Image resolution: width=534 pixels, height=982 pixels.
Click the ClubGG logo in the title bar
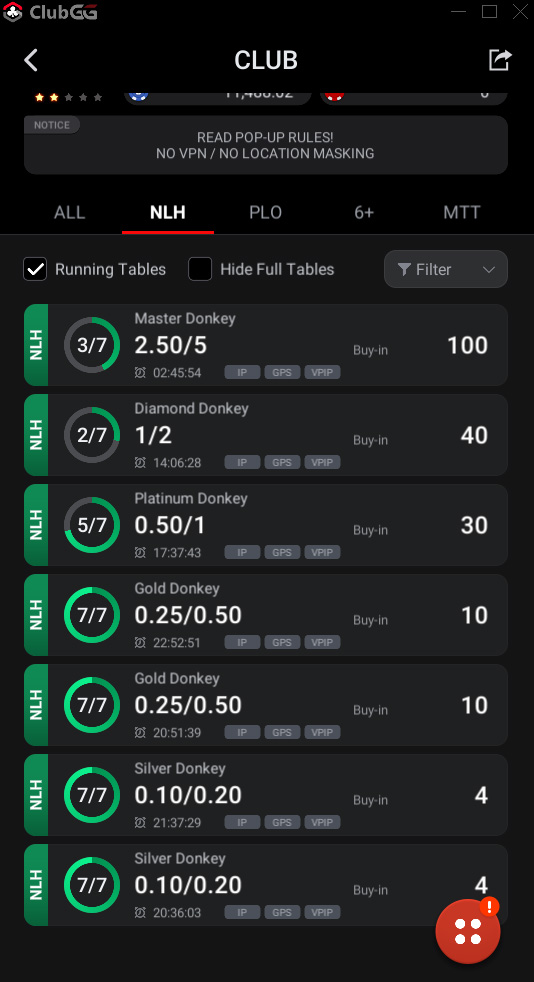(x=50, y=12)
